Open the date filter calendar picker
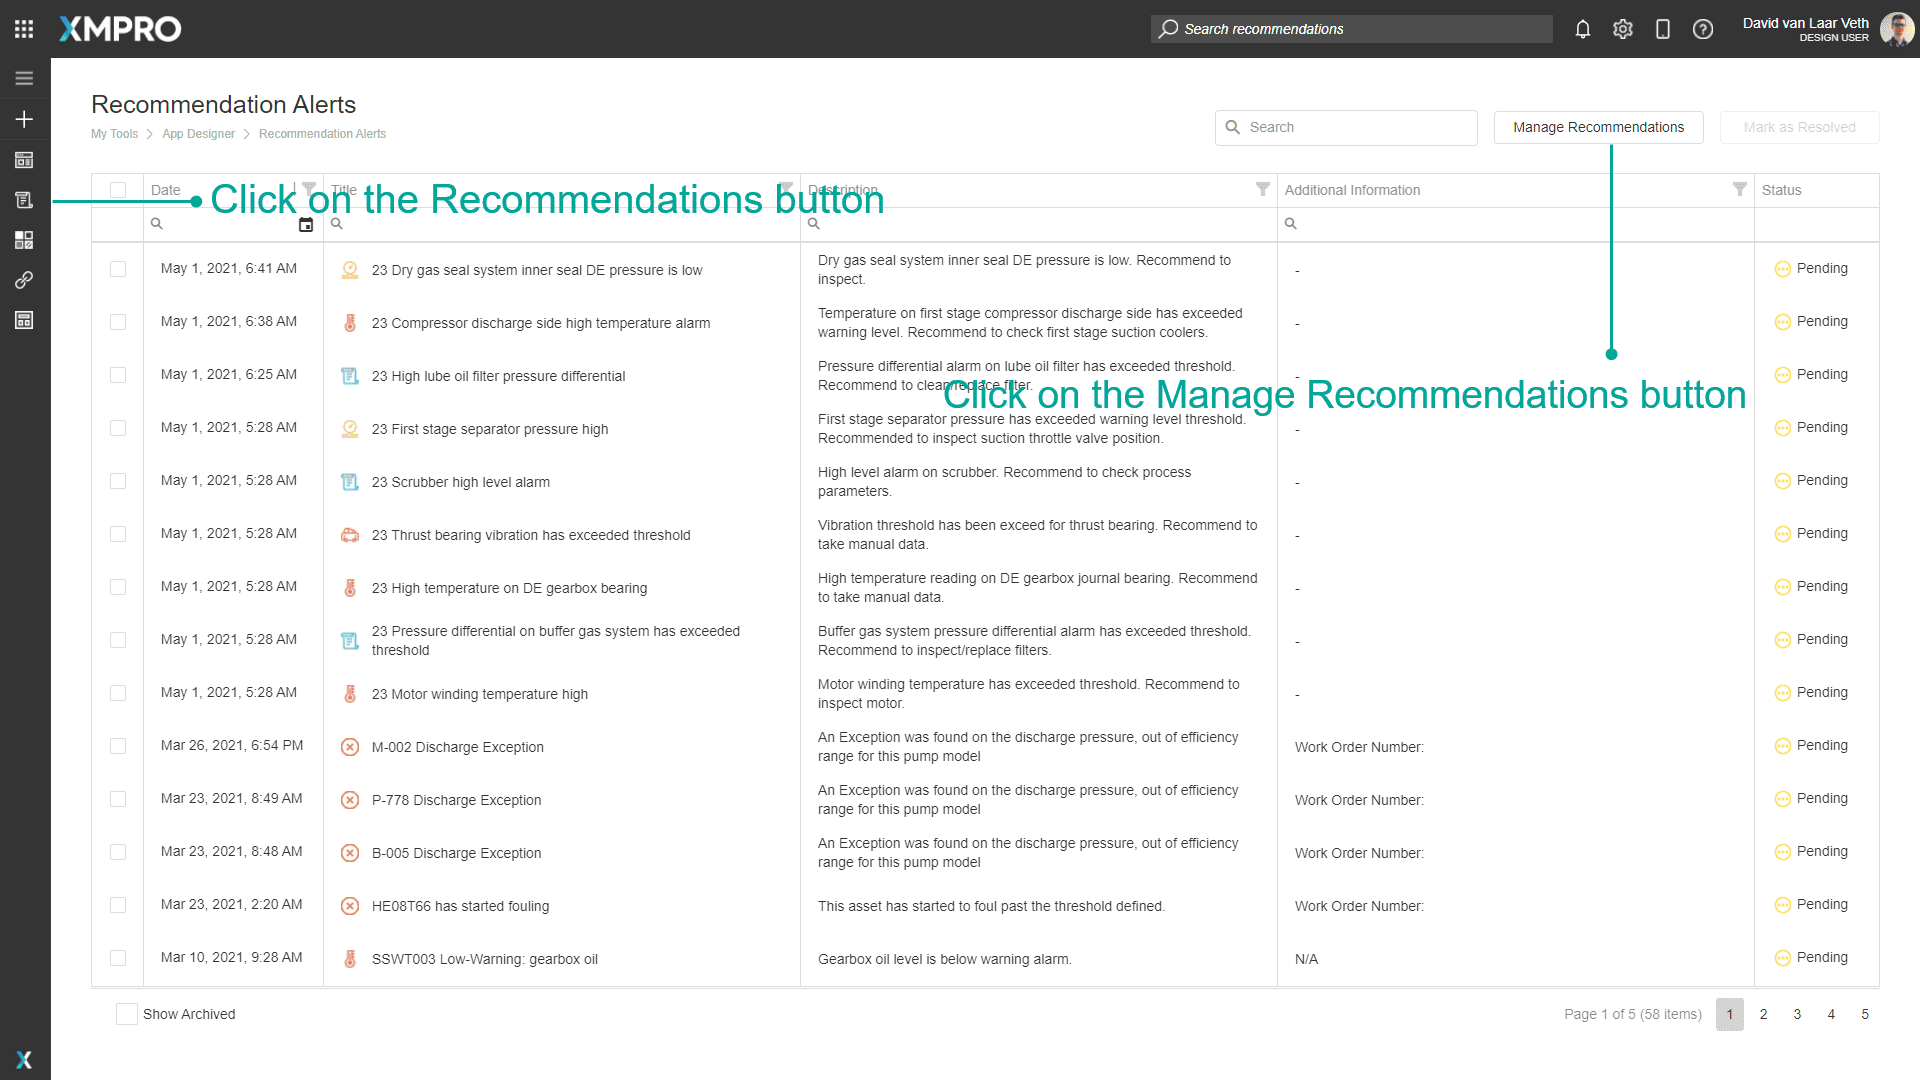Viewport: 1920px width, 1080px height. click(306, 225)
